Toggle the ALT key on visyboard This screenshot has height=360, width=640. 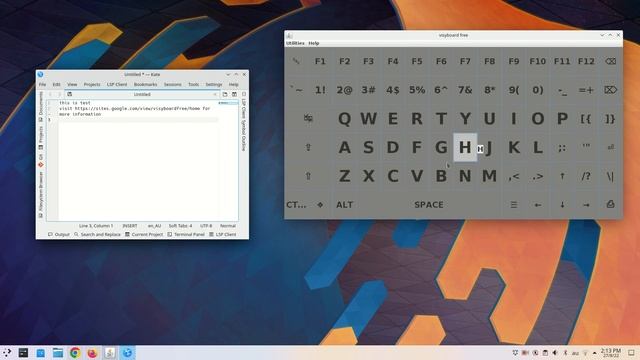tap(344, 204)
